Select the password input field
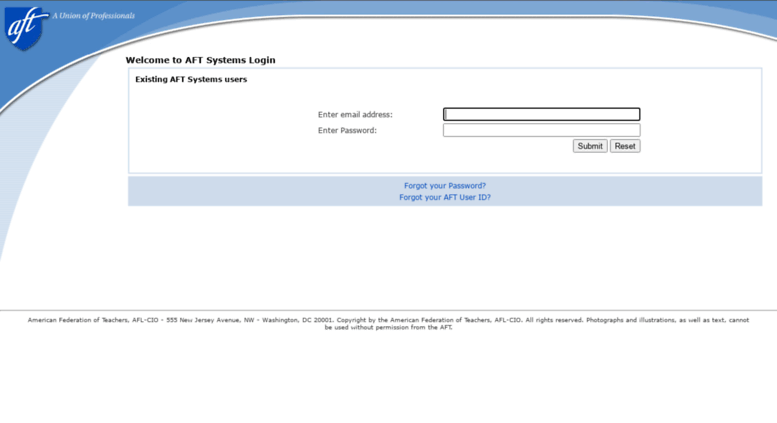 [x=541, y=130]
